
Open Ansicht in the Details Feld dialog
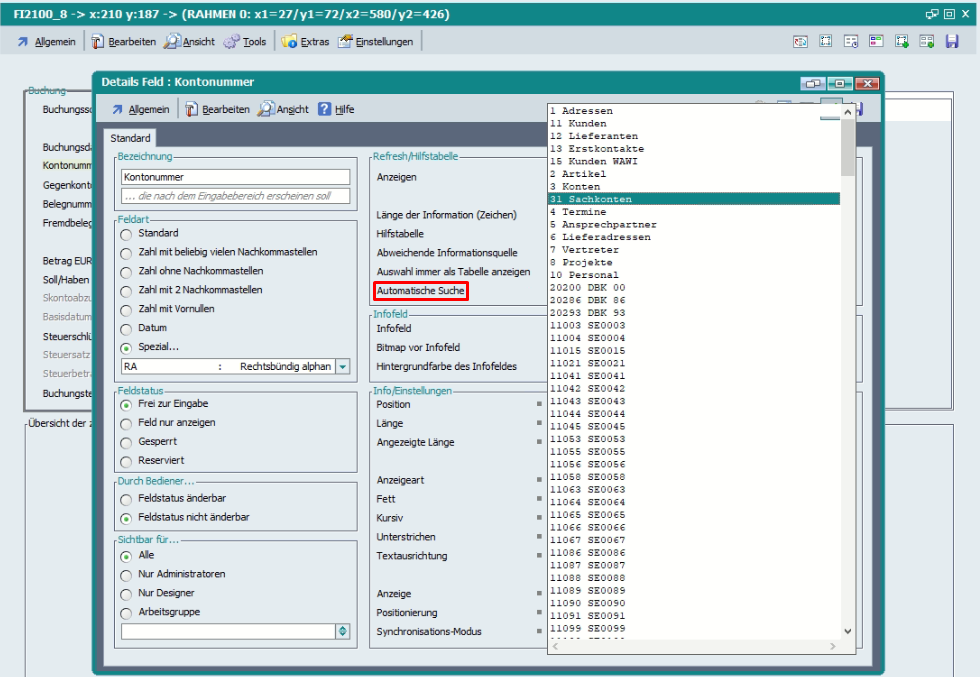[x=284, y=109]
